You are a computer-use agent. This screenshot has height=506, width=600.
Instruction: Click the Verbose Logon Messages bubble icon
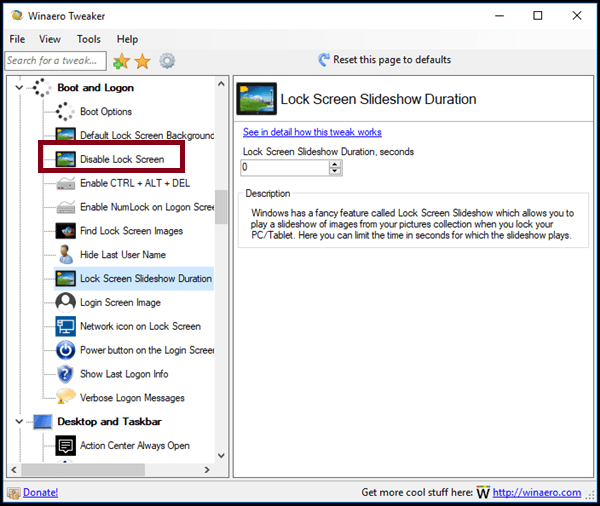tap(65, 396)
